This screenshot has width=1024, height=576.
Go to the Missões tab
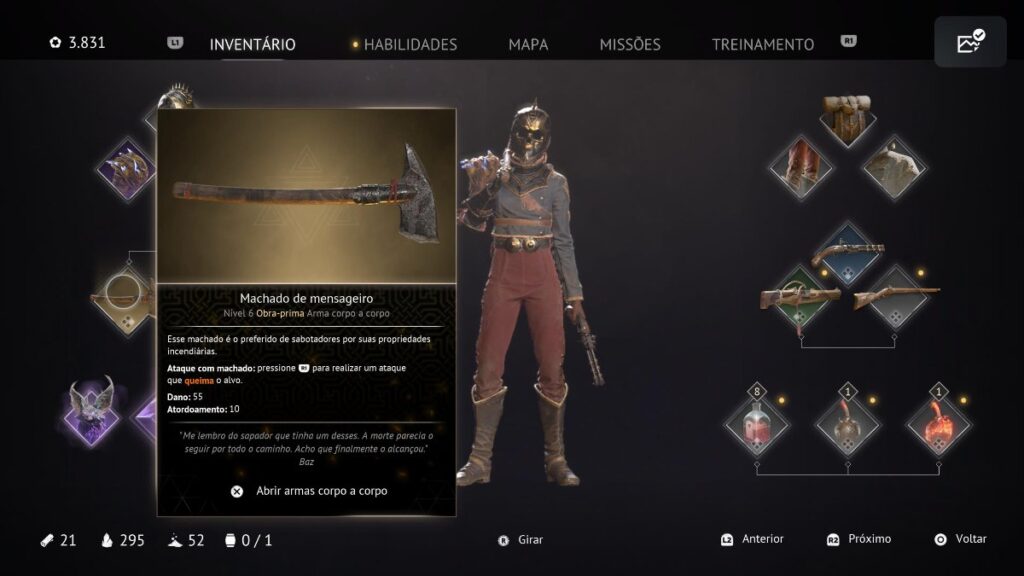(630, 44)
